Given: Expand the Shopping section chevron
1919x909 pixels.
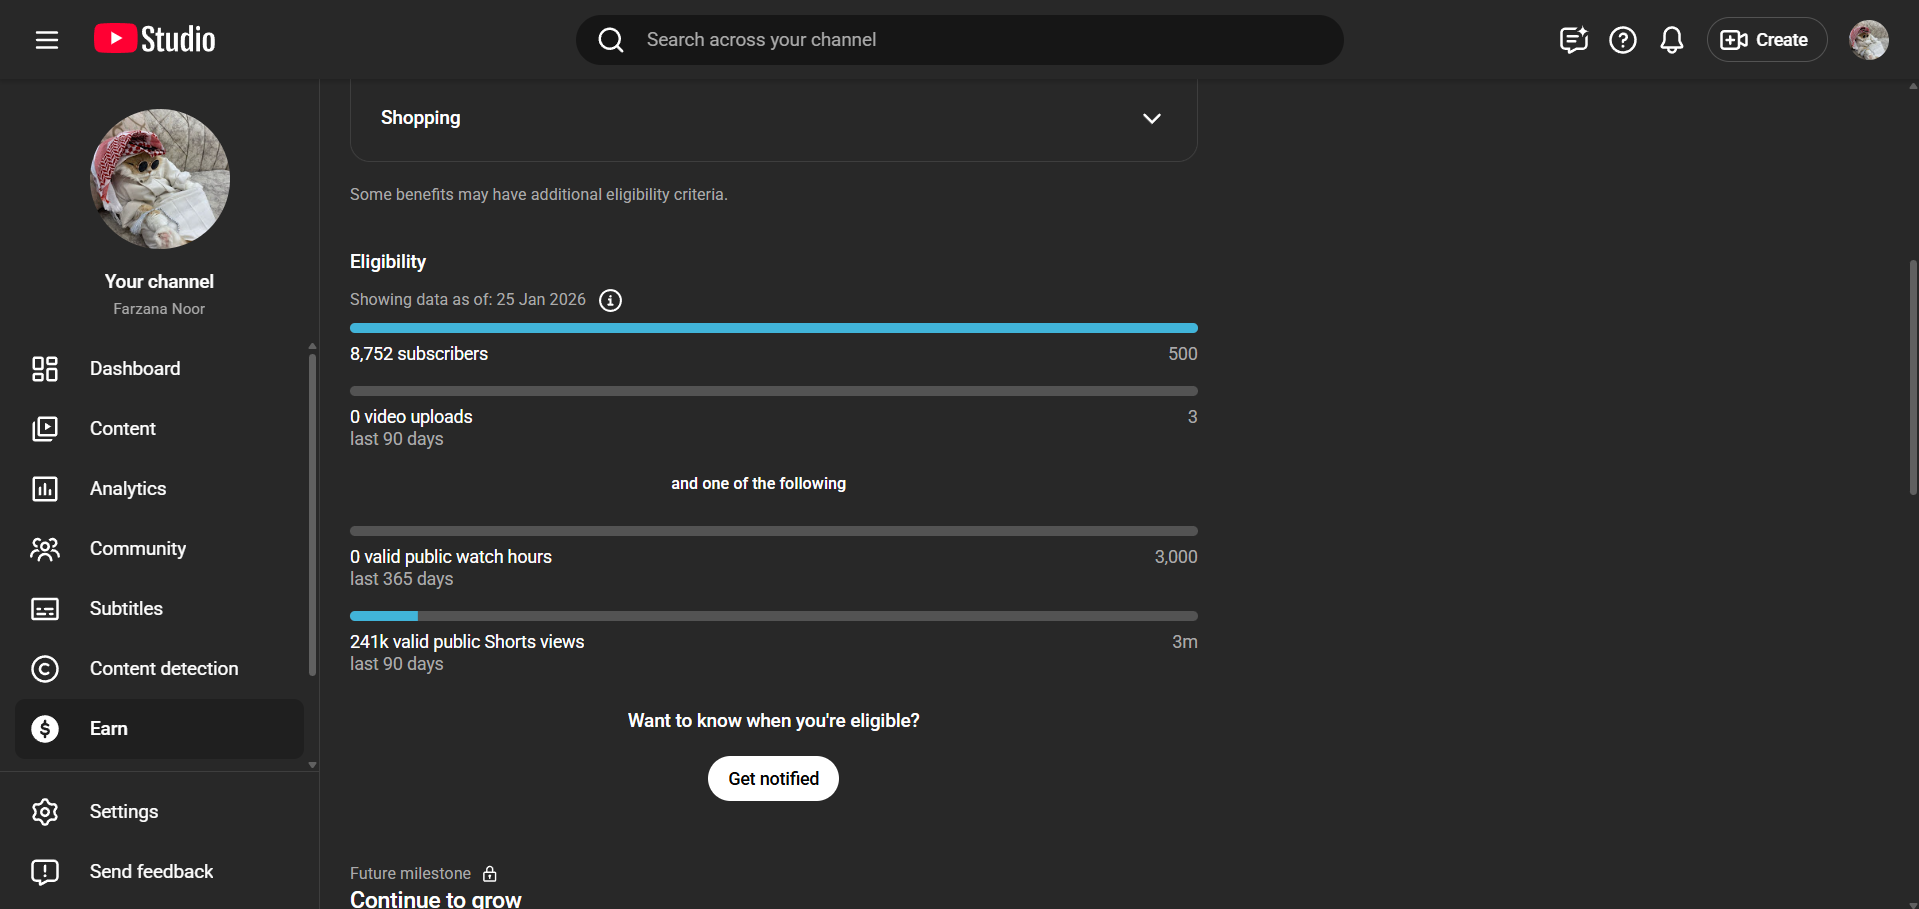Looking at the screenshot, I should click(x=1151, y=118).
